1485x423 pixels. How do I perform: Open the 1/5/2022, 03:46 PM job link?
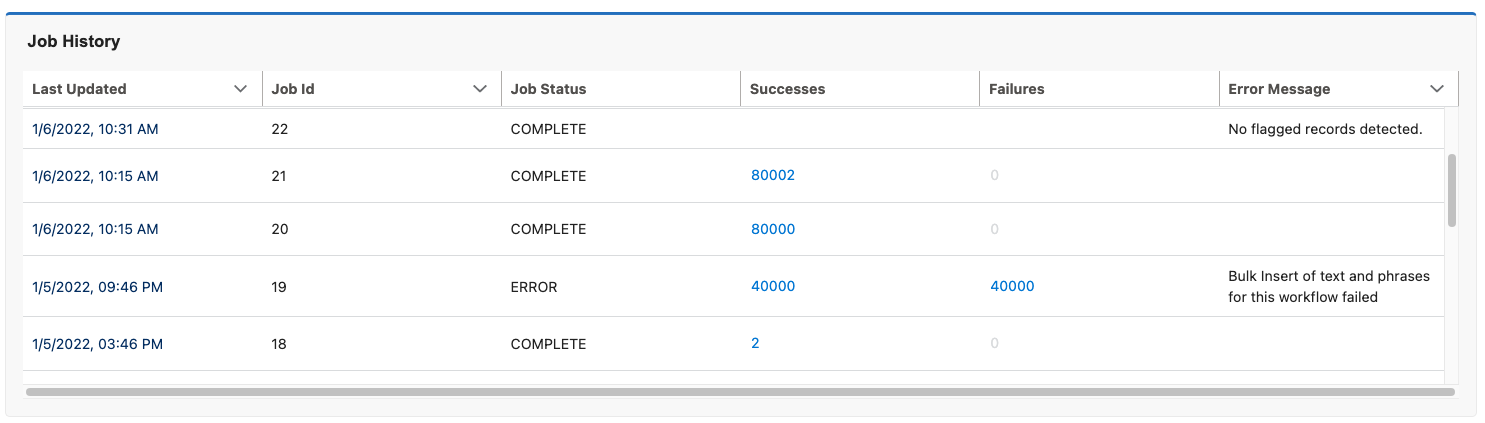97,344
